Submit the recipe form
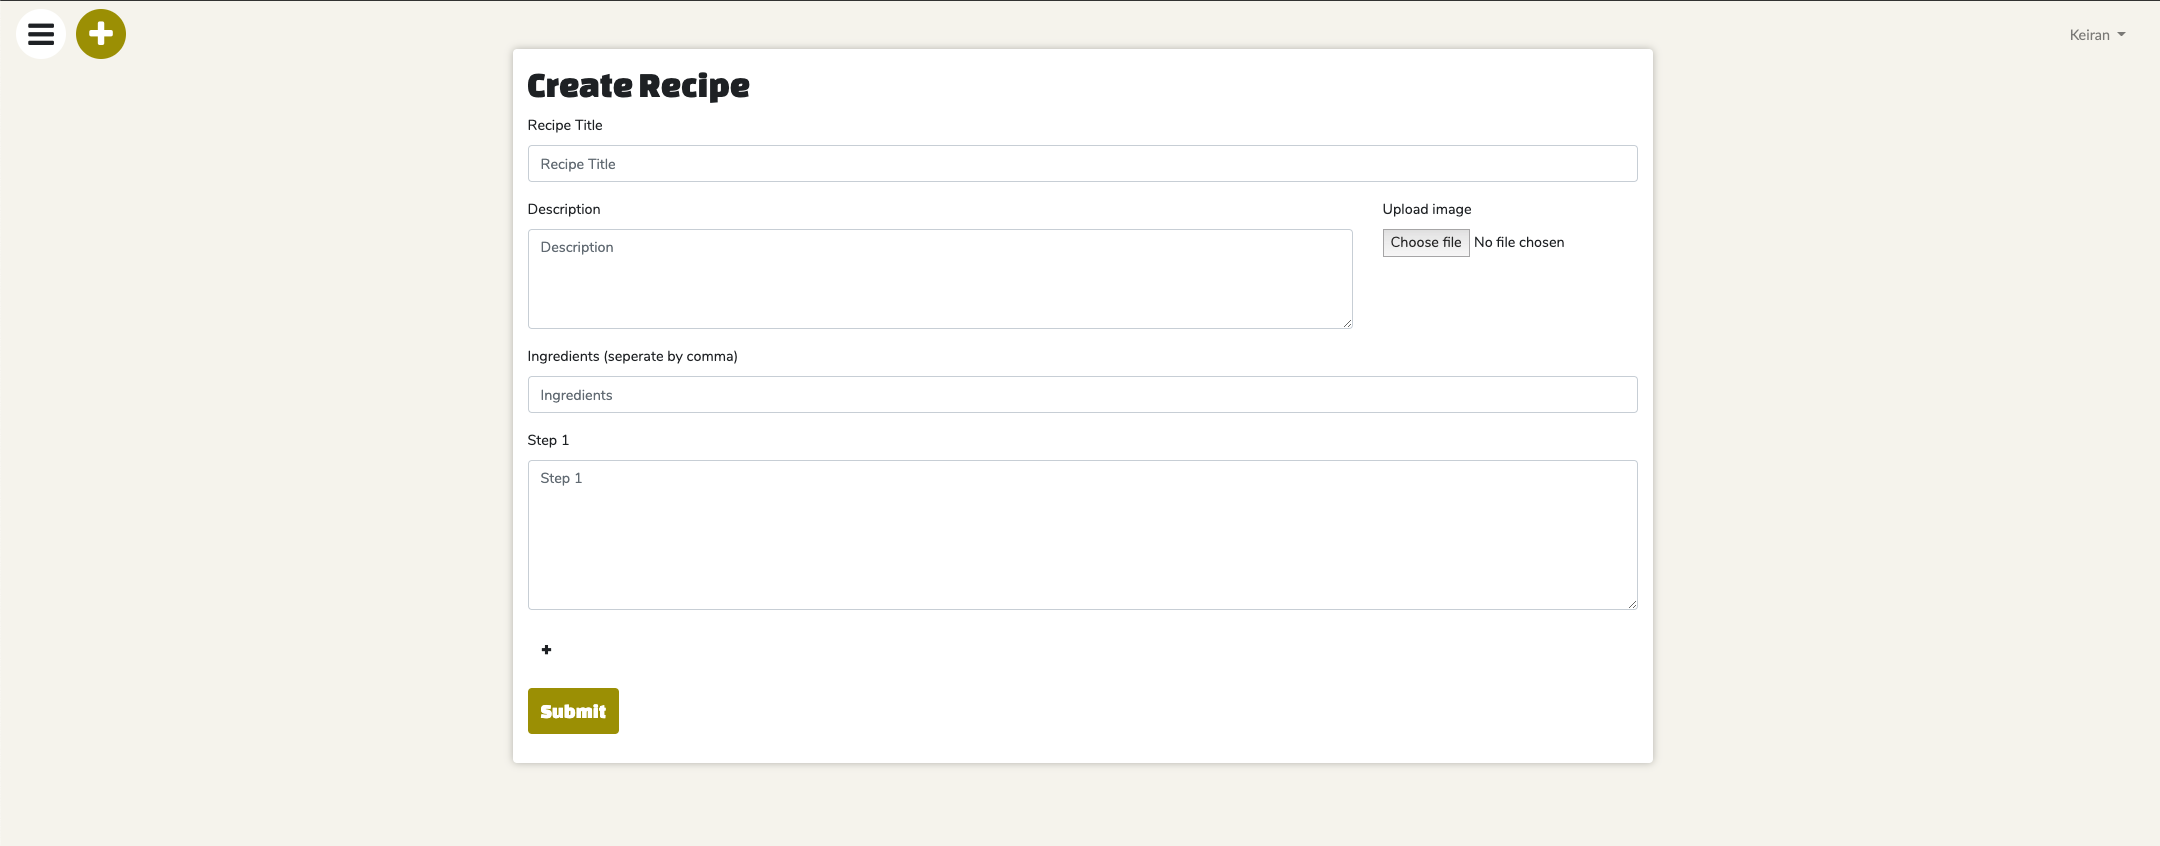The height and width of the screenshot is (846, 2160). [x=573, y=711]
